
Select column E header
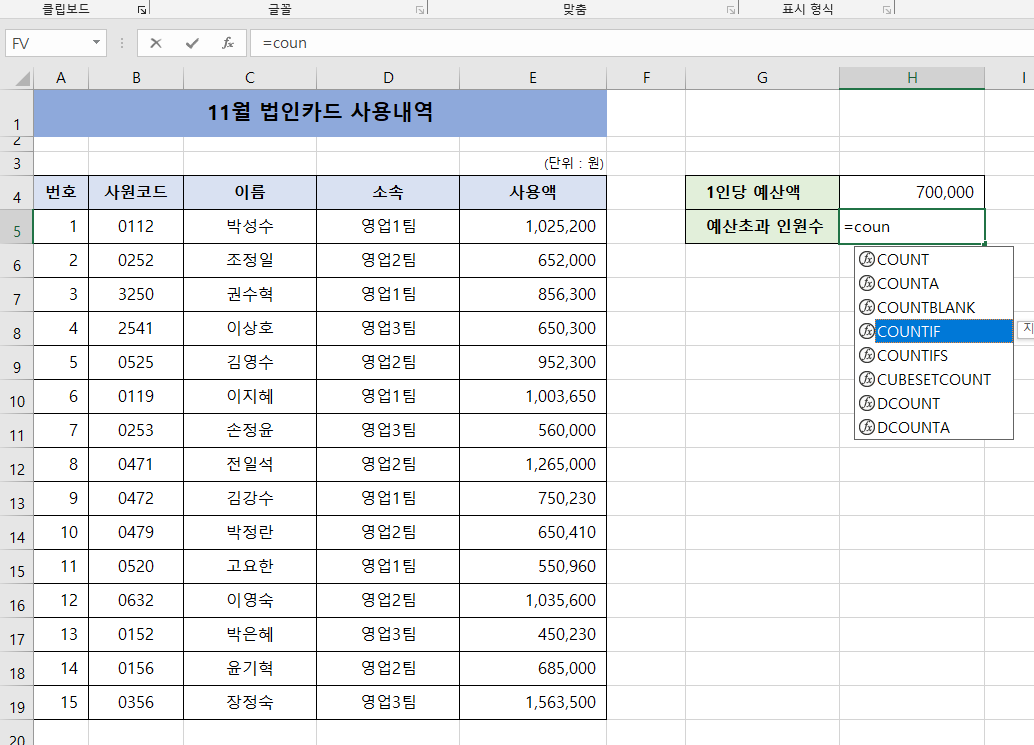click(533, 78)
